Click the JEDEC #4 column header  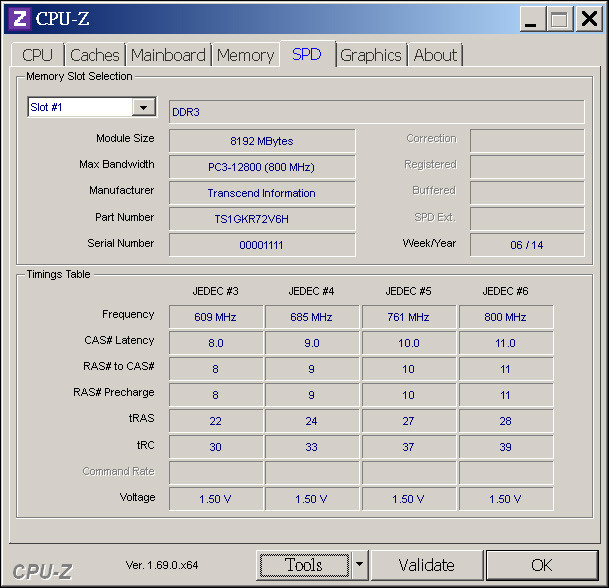tap(311, 291)
